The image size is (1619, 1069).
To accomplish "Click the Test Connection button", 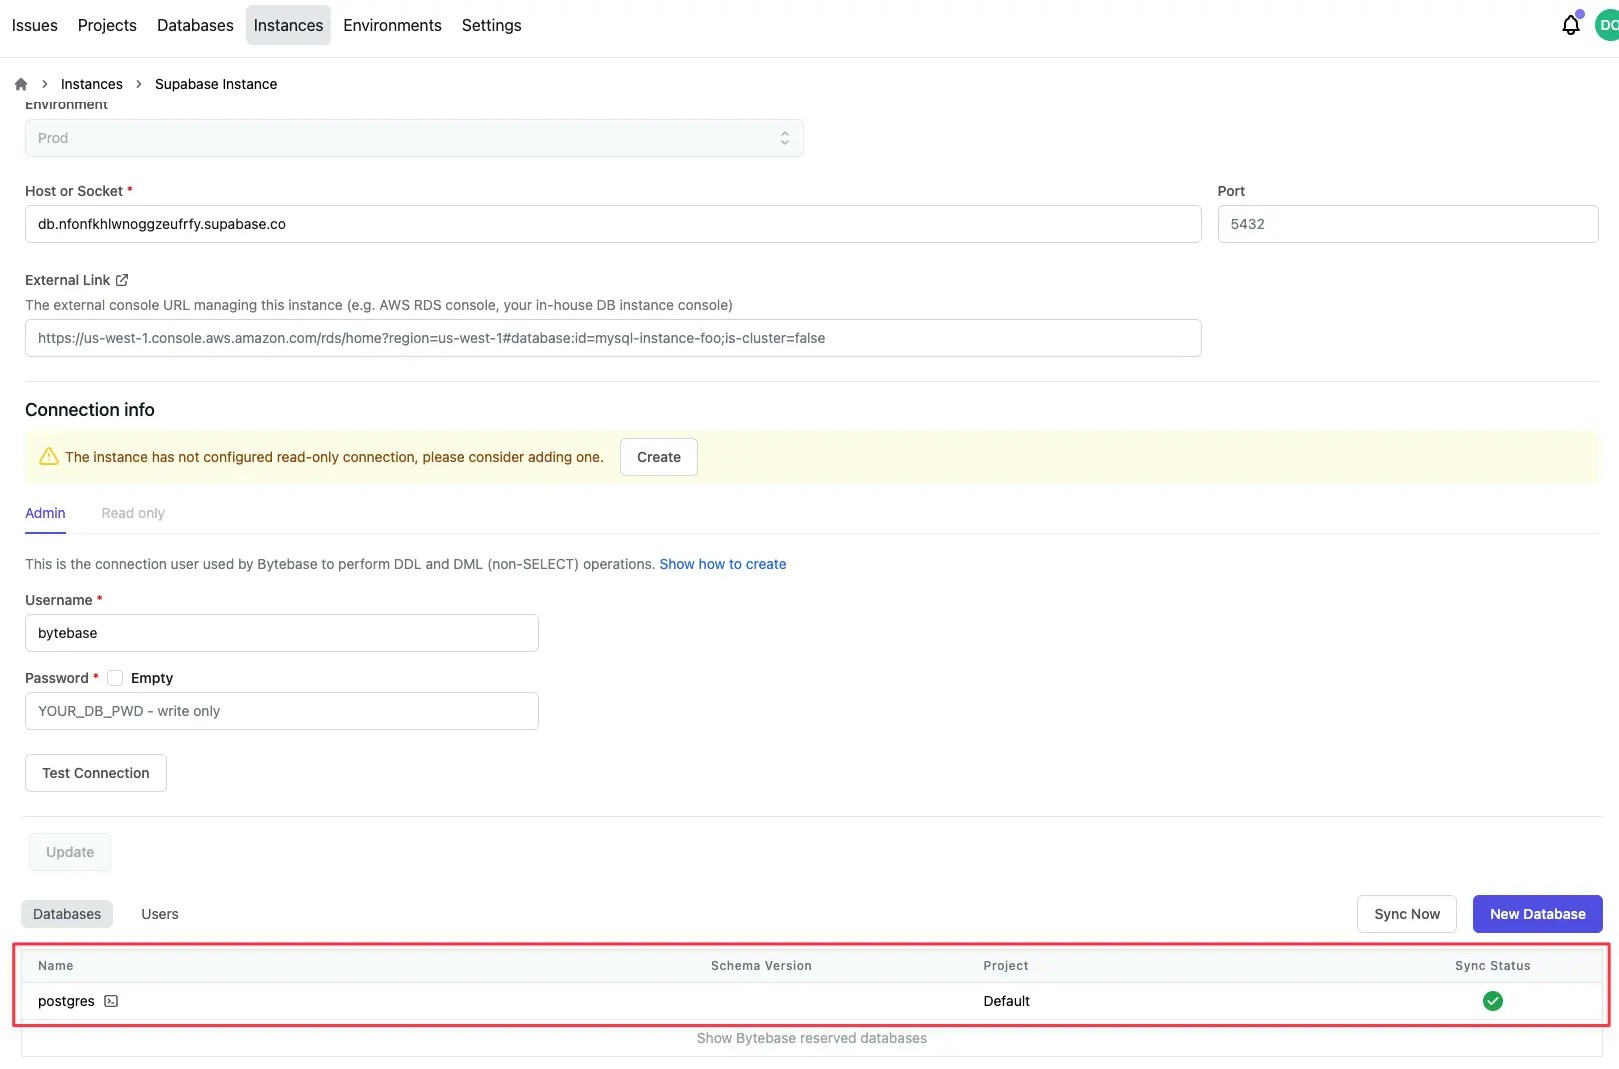I will [x=95, y=772].
